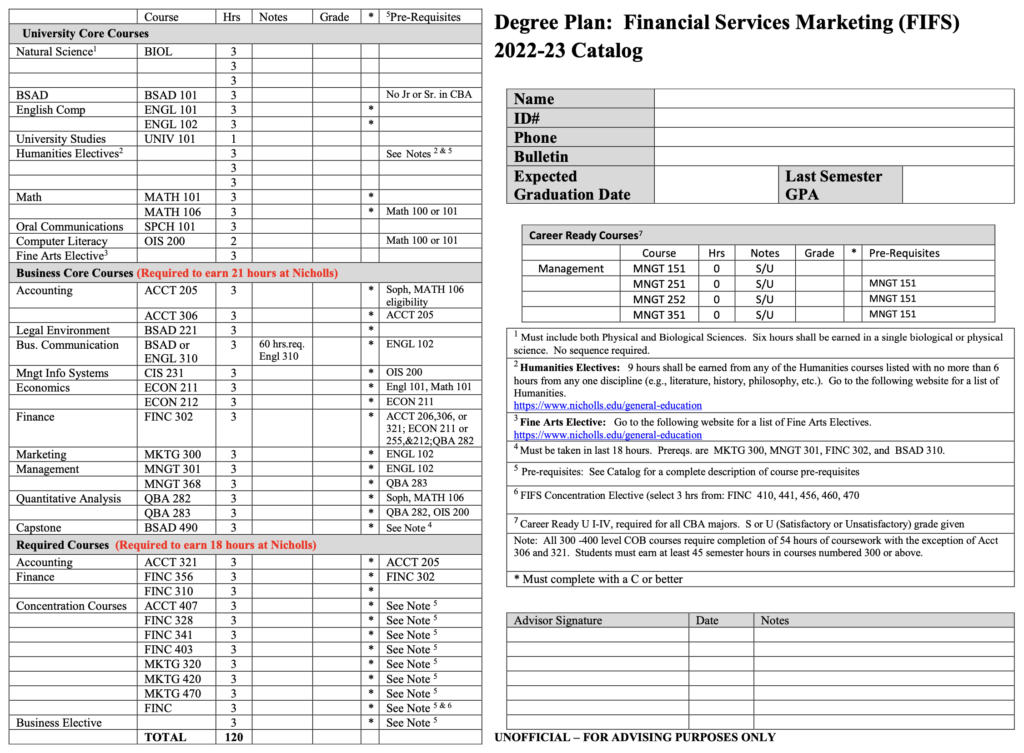The width and height of the screenshot is (1024, 753).
Task: Click the Advisor Signature column header
Action: click(598, 620)
